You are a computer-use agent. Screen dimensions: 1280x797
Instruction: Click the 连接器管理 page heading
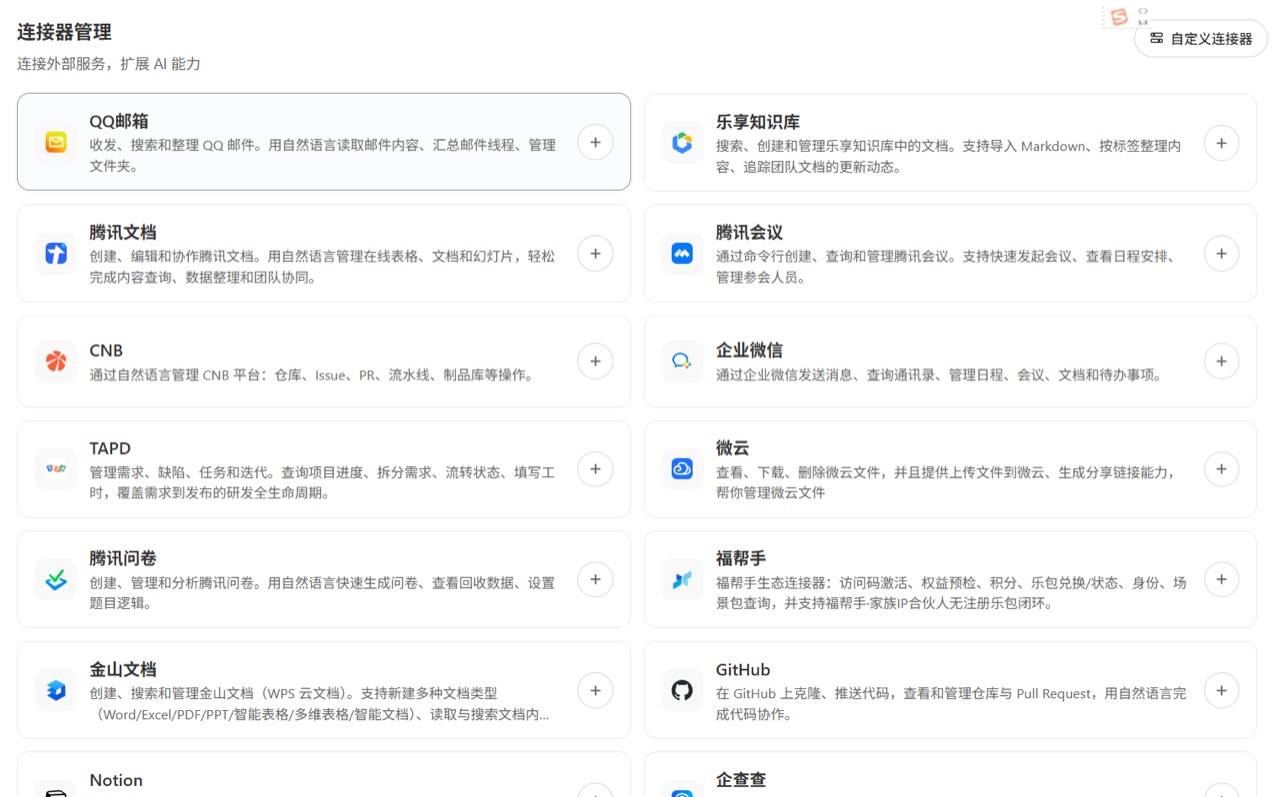[x=64, y=32]
